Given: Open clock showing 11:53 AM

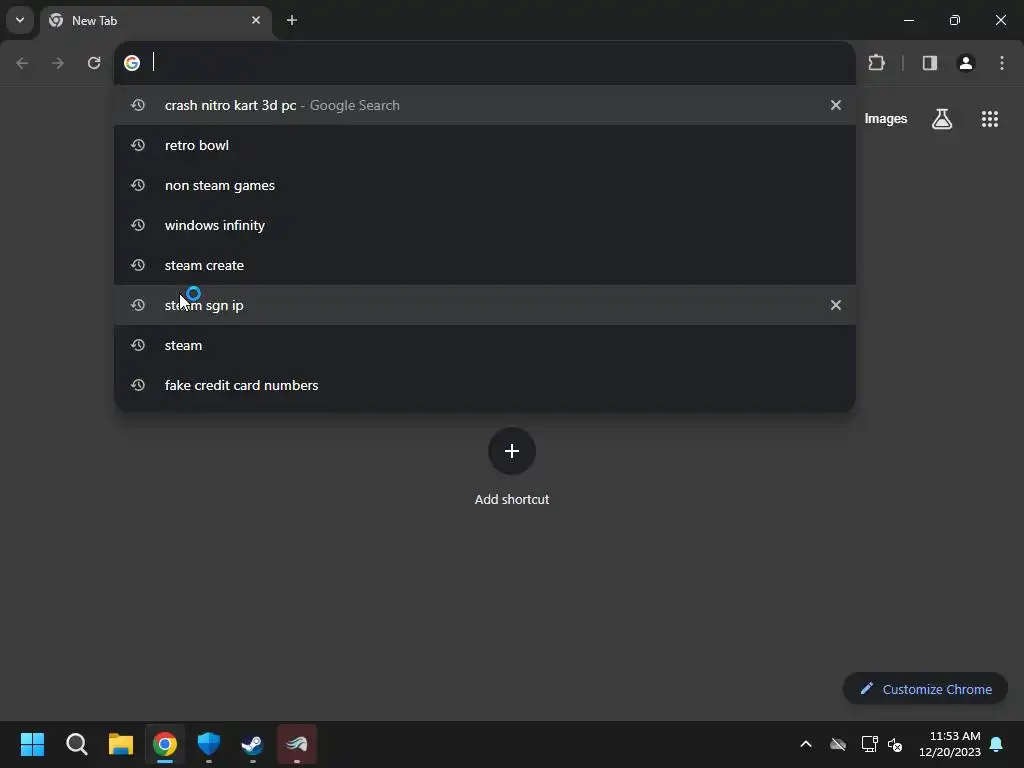Looking at the screenshot, I should [x=950, y=744].
